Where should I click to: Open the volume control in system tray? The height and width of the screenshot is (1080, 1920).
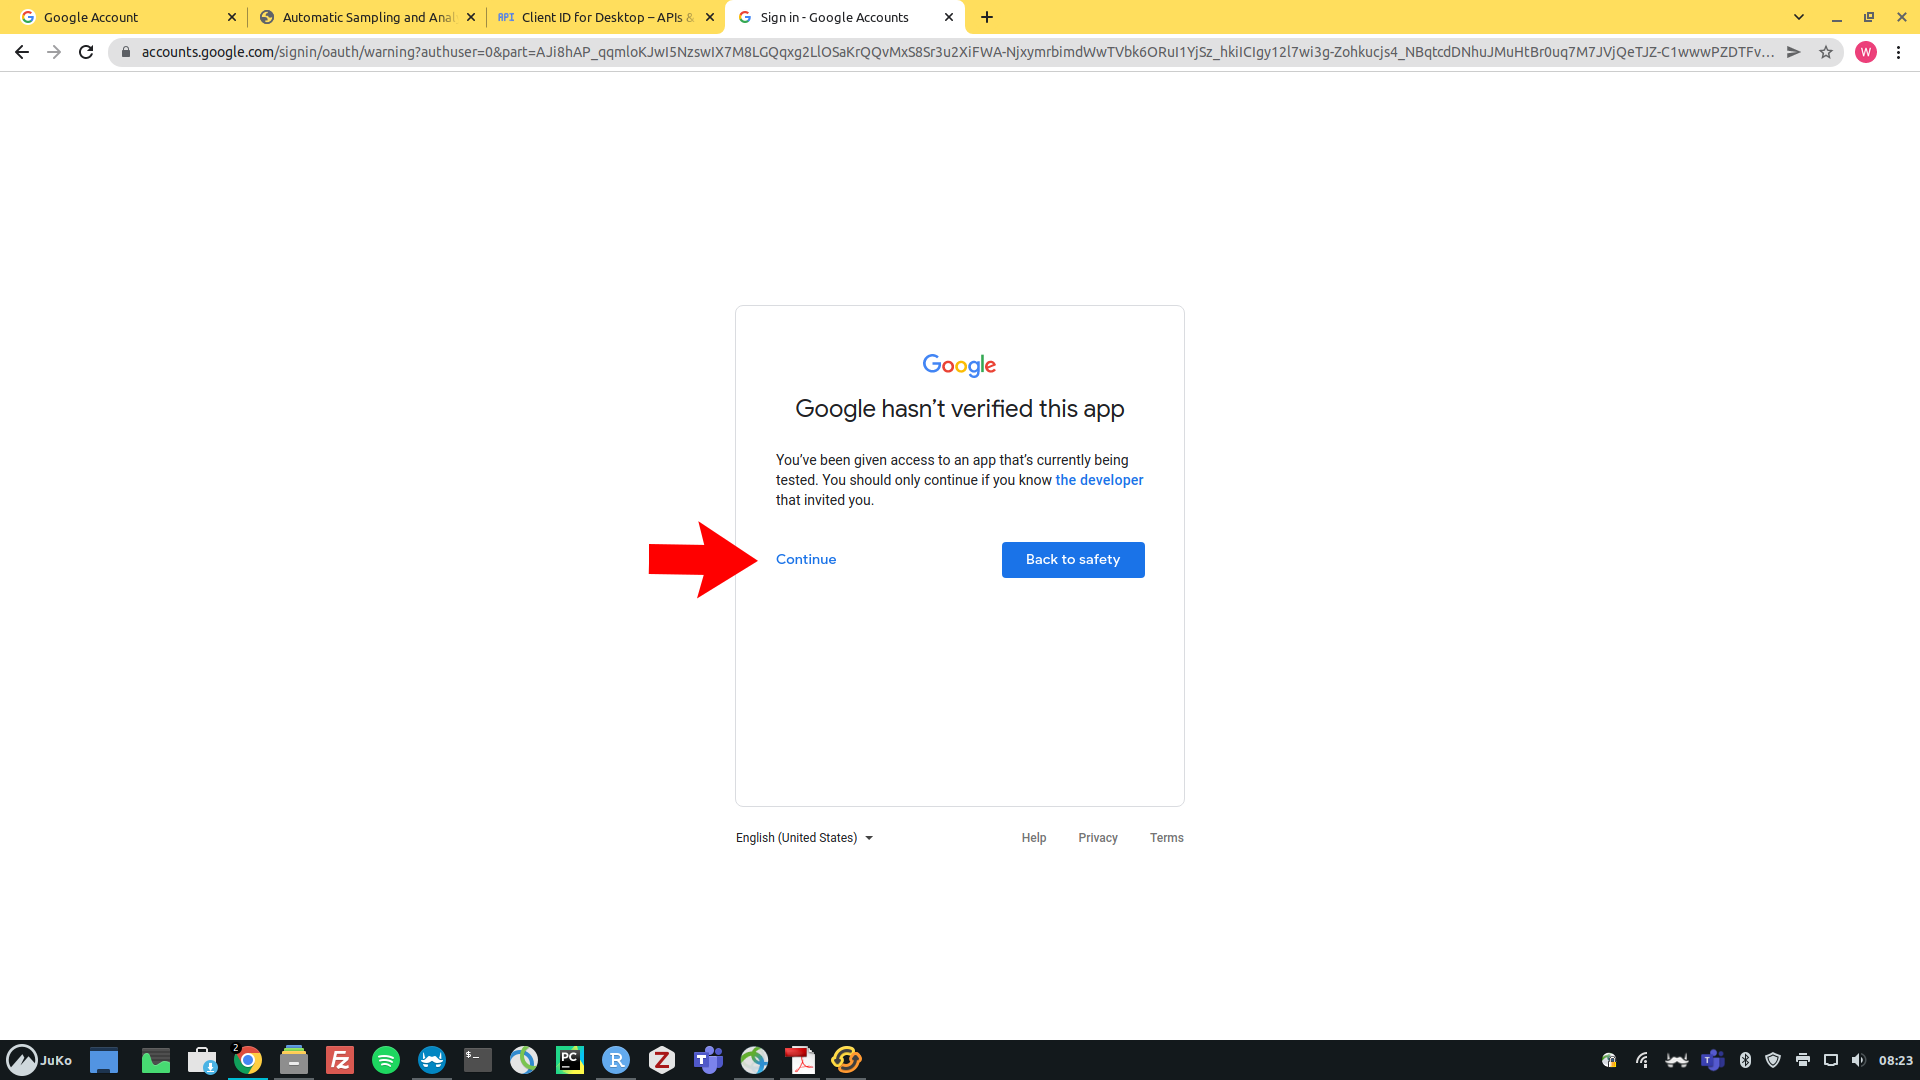1858,1060
